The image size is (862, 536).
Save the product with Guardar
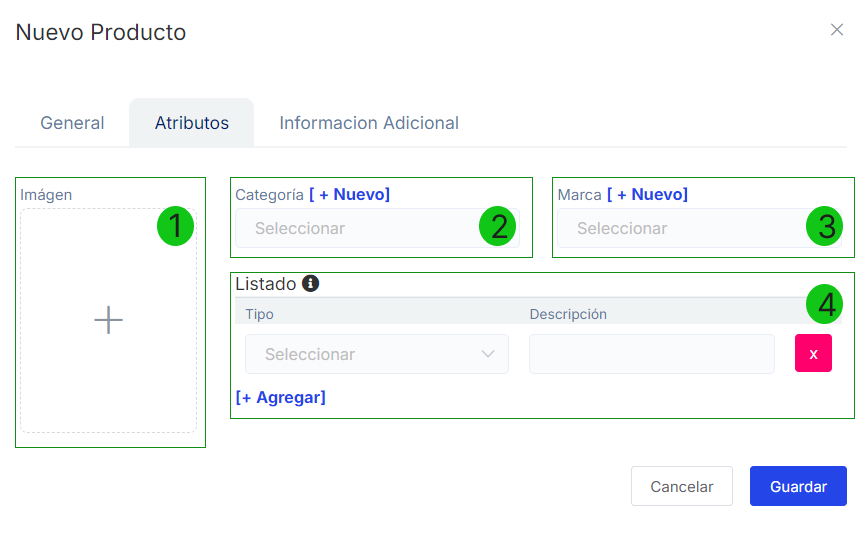pos(798,487)
